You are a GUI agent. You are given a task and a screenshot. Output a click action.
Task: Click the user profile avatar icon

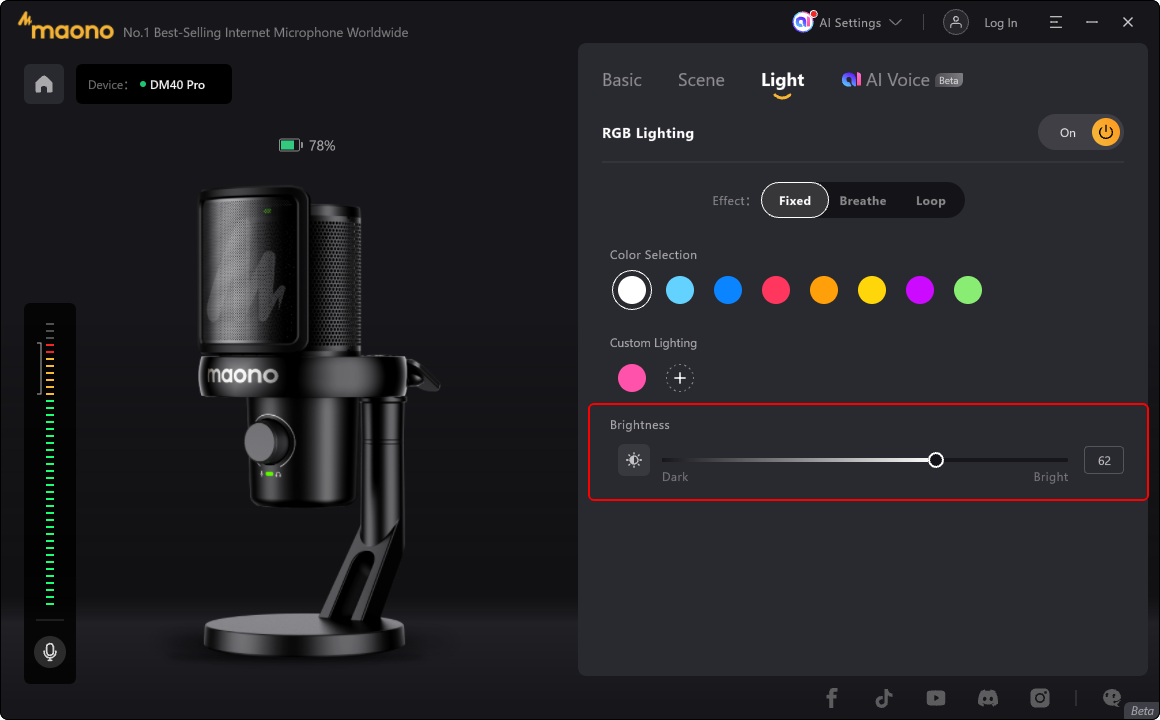[955, 22]
